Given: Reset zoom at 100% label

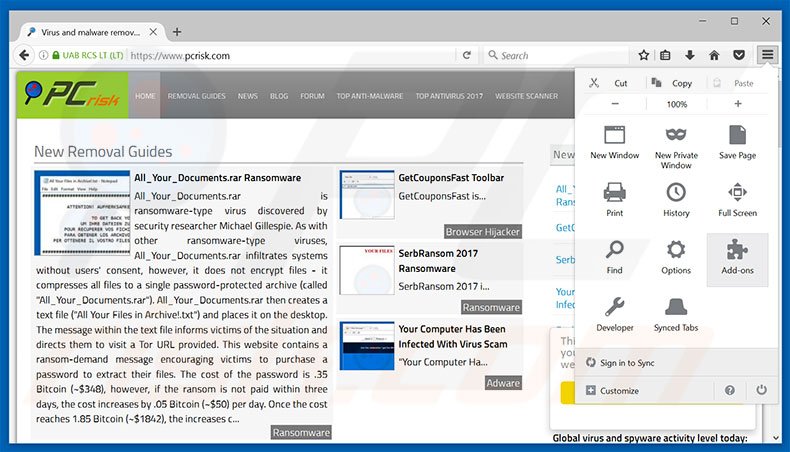Looking at the screenshot, I should pyautogui.click(x=677, y=104).
